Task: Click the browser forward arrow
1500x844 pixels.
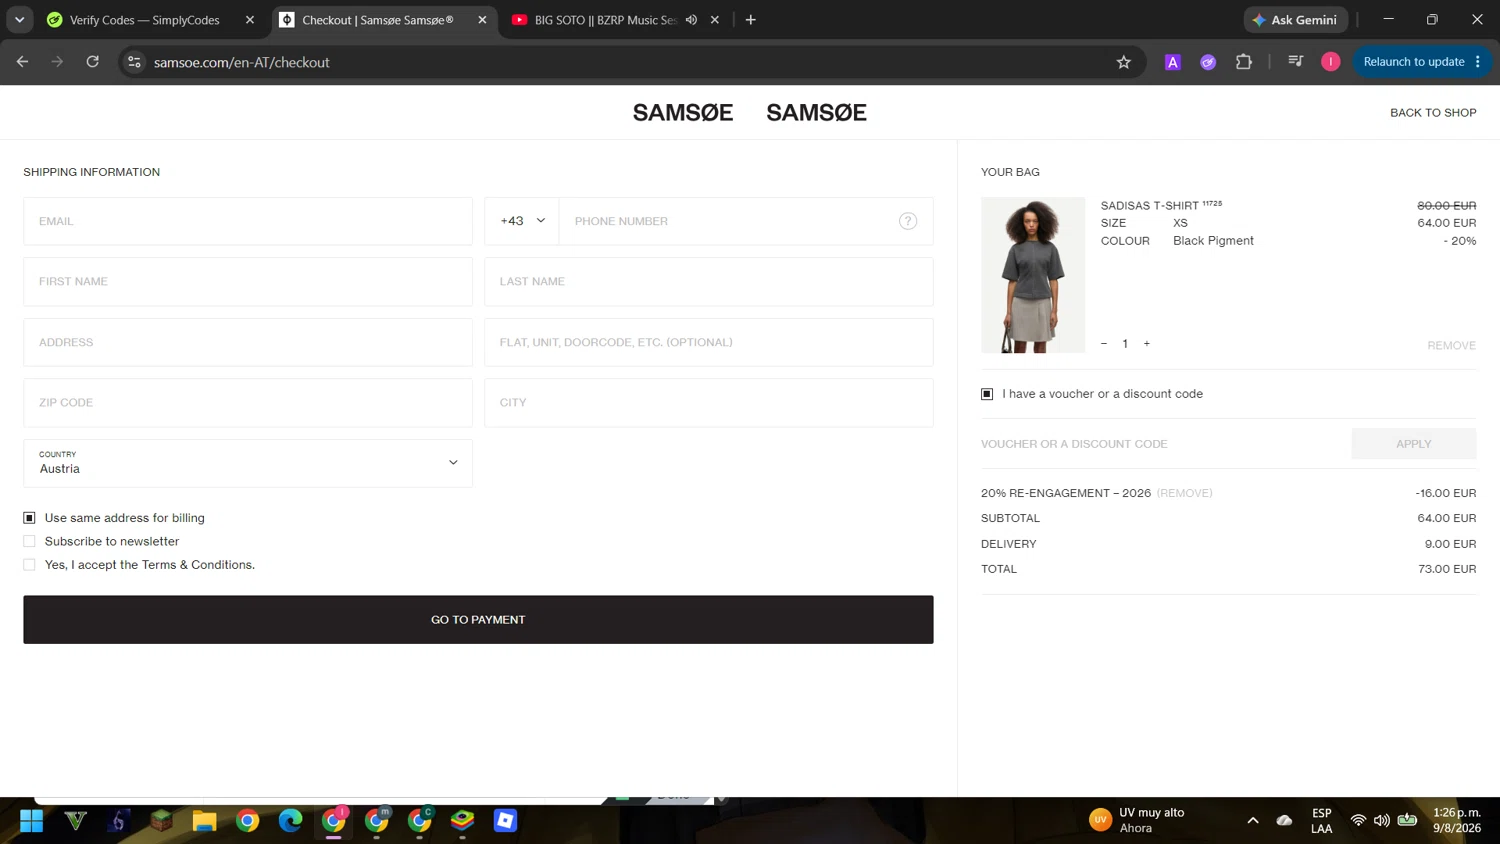Action: pos(57,62)
